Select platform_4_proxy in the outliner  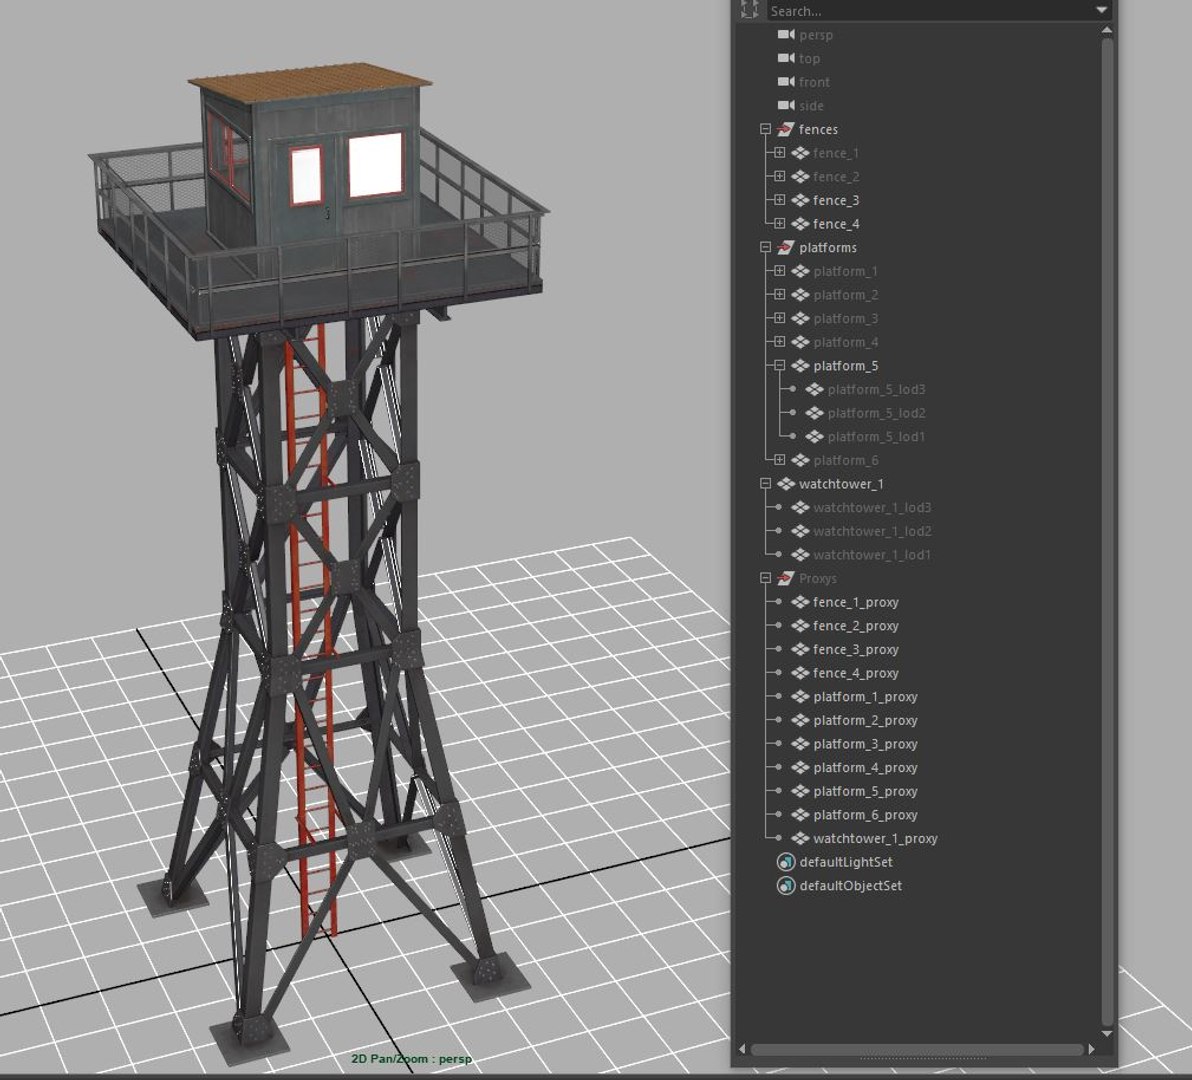point(865,768)
